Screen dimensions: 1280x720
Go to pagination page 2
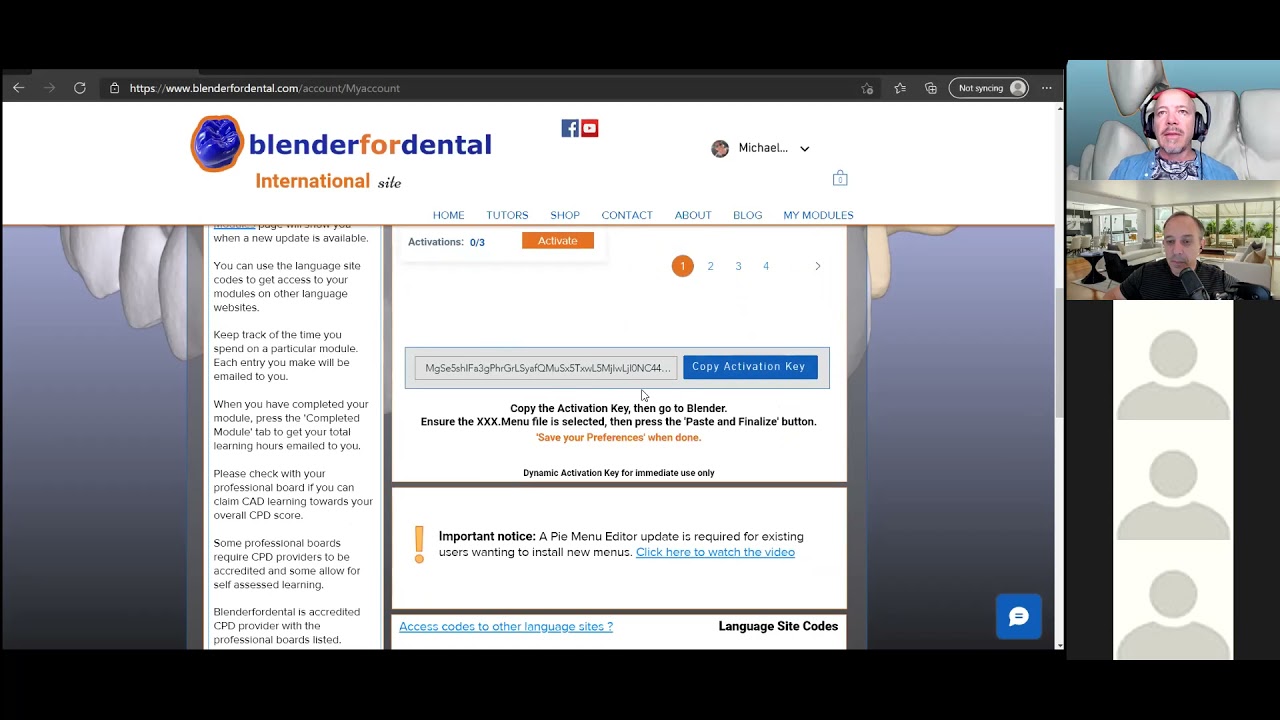(710, 266)
